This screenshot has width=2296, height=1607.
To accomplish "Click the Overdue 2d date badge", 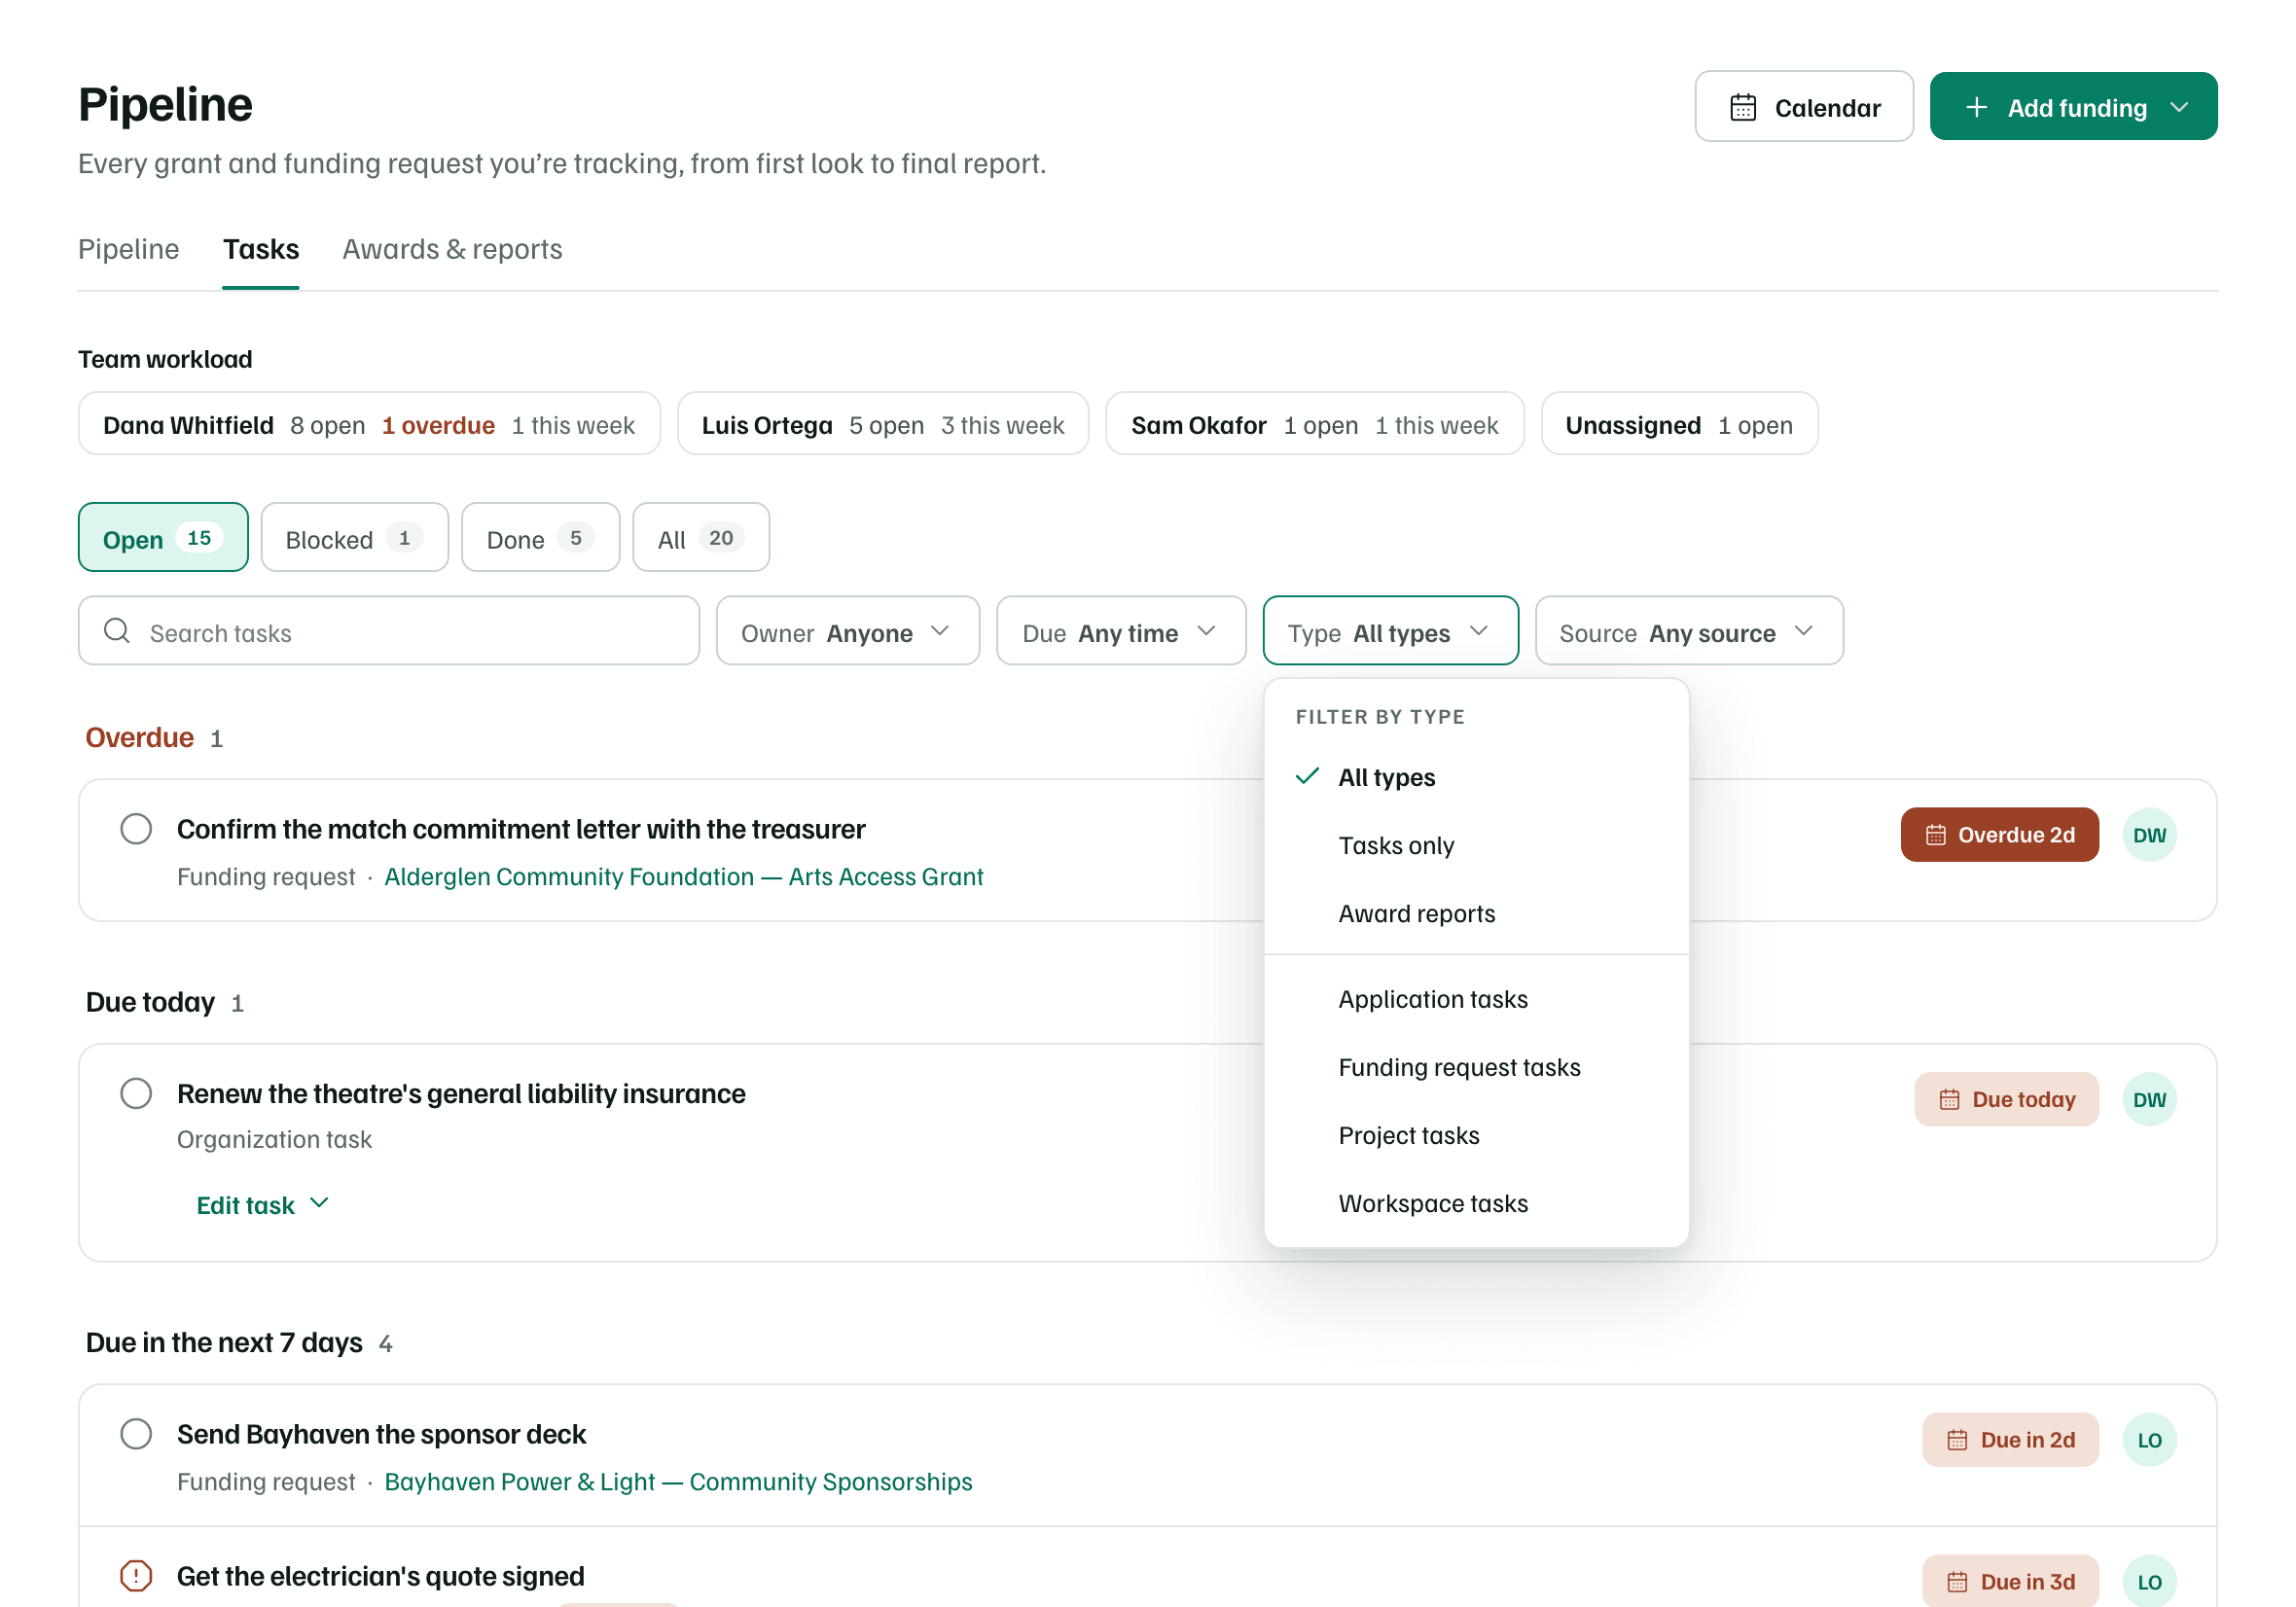I will coord(1999,835).
